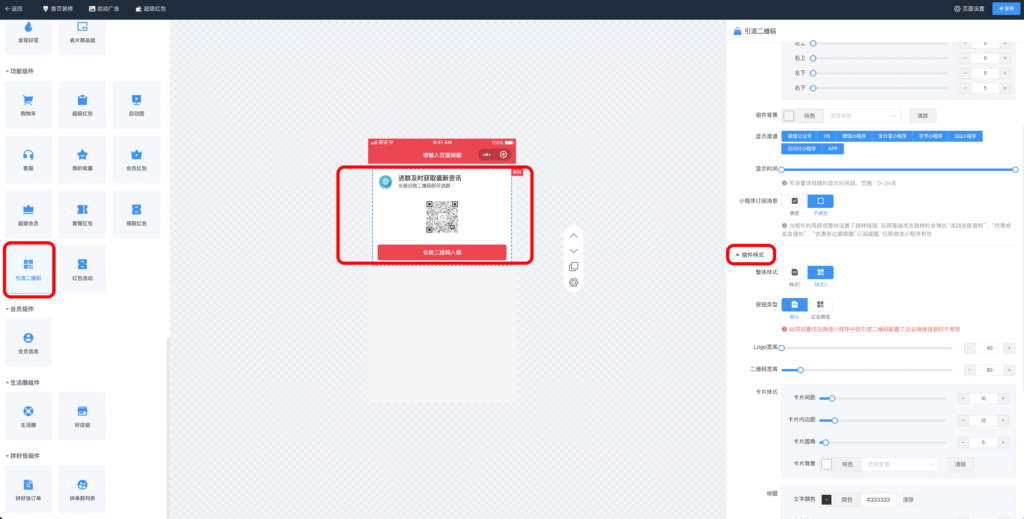This screenshot has width=1024, height=519.
Task: Add the 会员信息 member info component
Action: pos(28,342)
